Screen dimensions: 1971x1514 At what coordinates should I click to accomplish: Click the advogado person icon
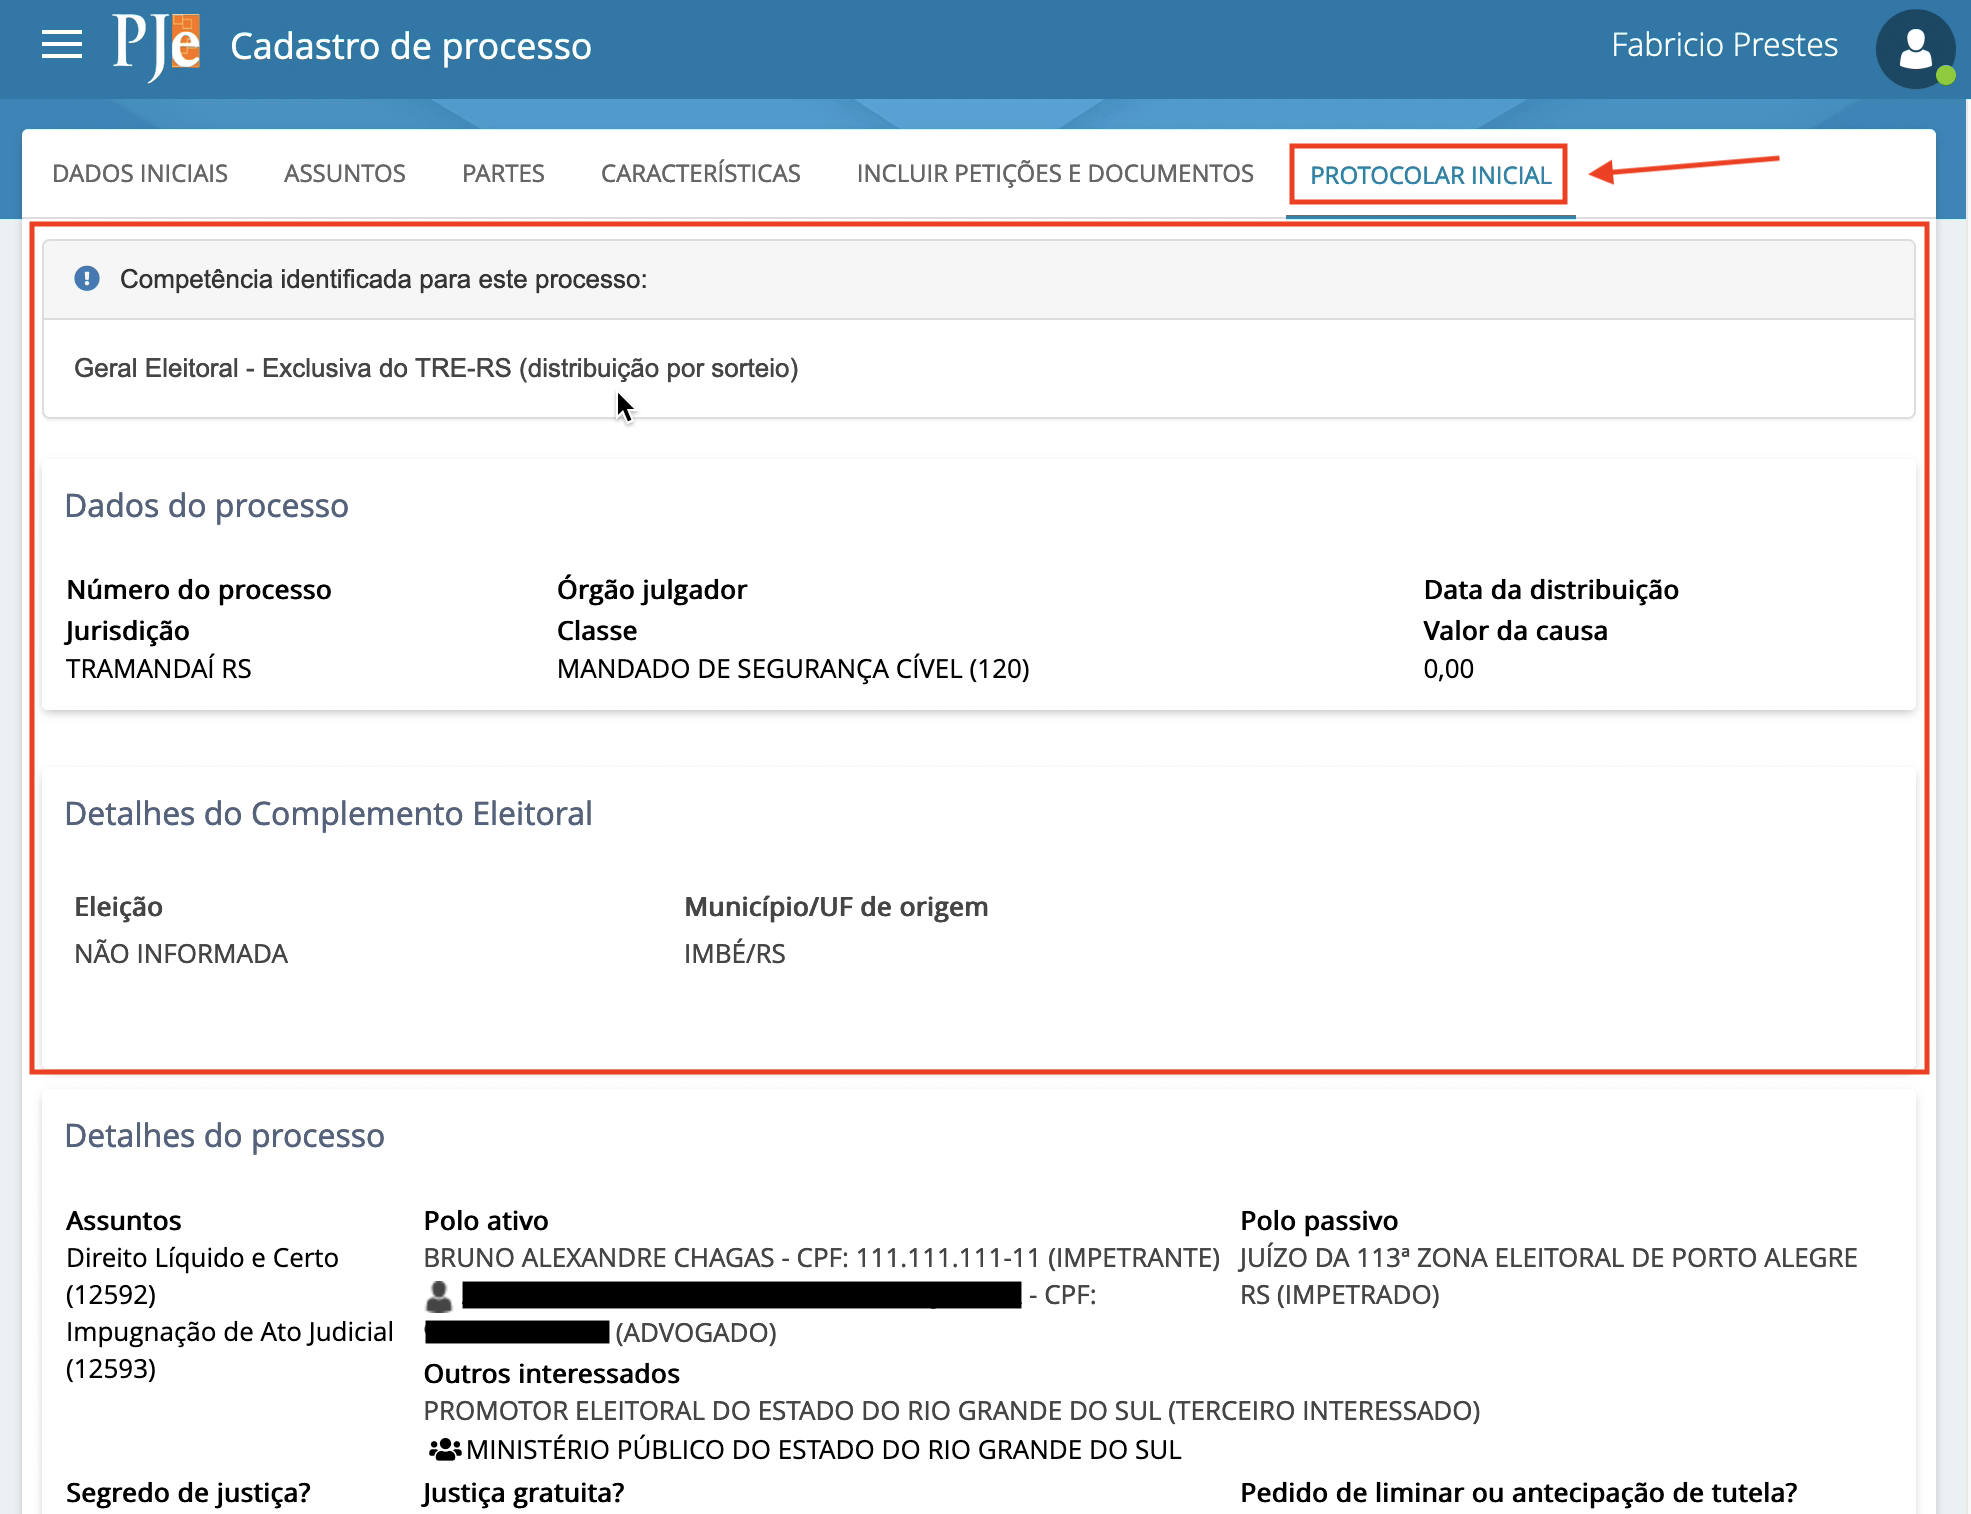coord(438,1296)
